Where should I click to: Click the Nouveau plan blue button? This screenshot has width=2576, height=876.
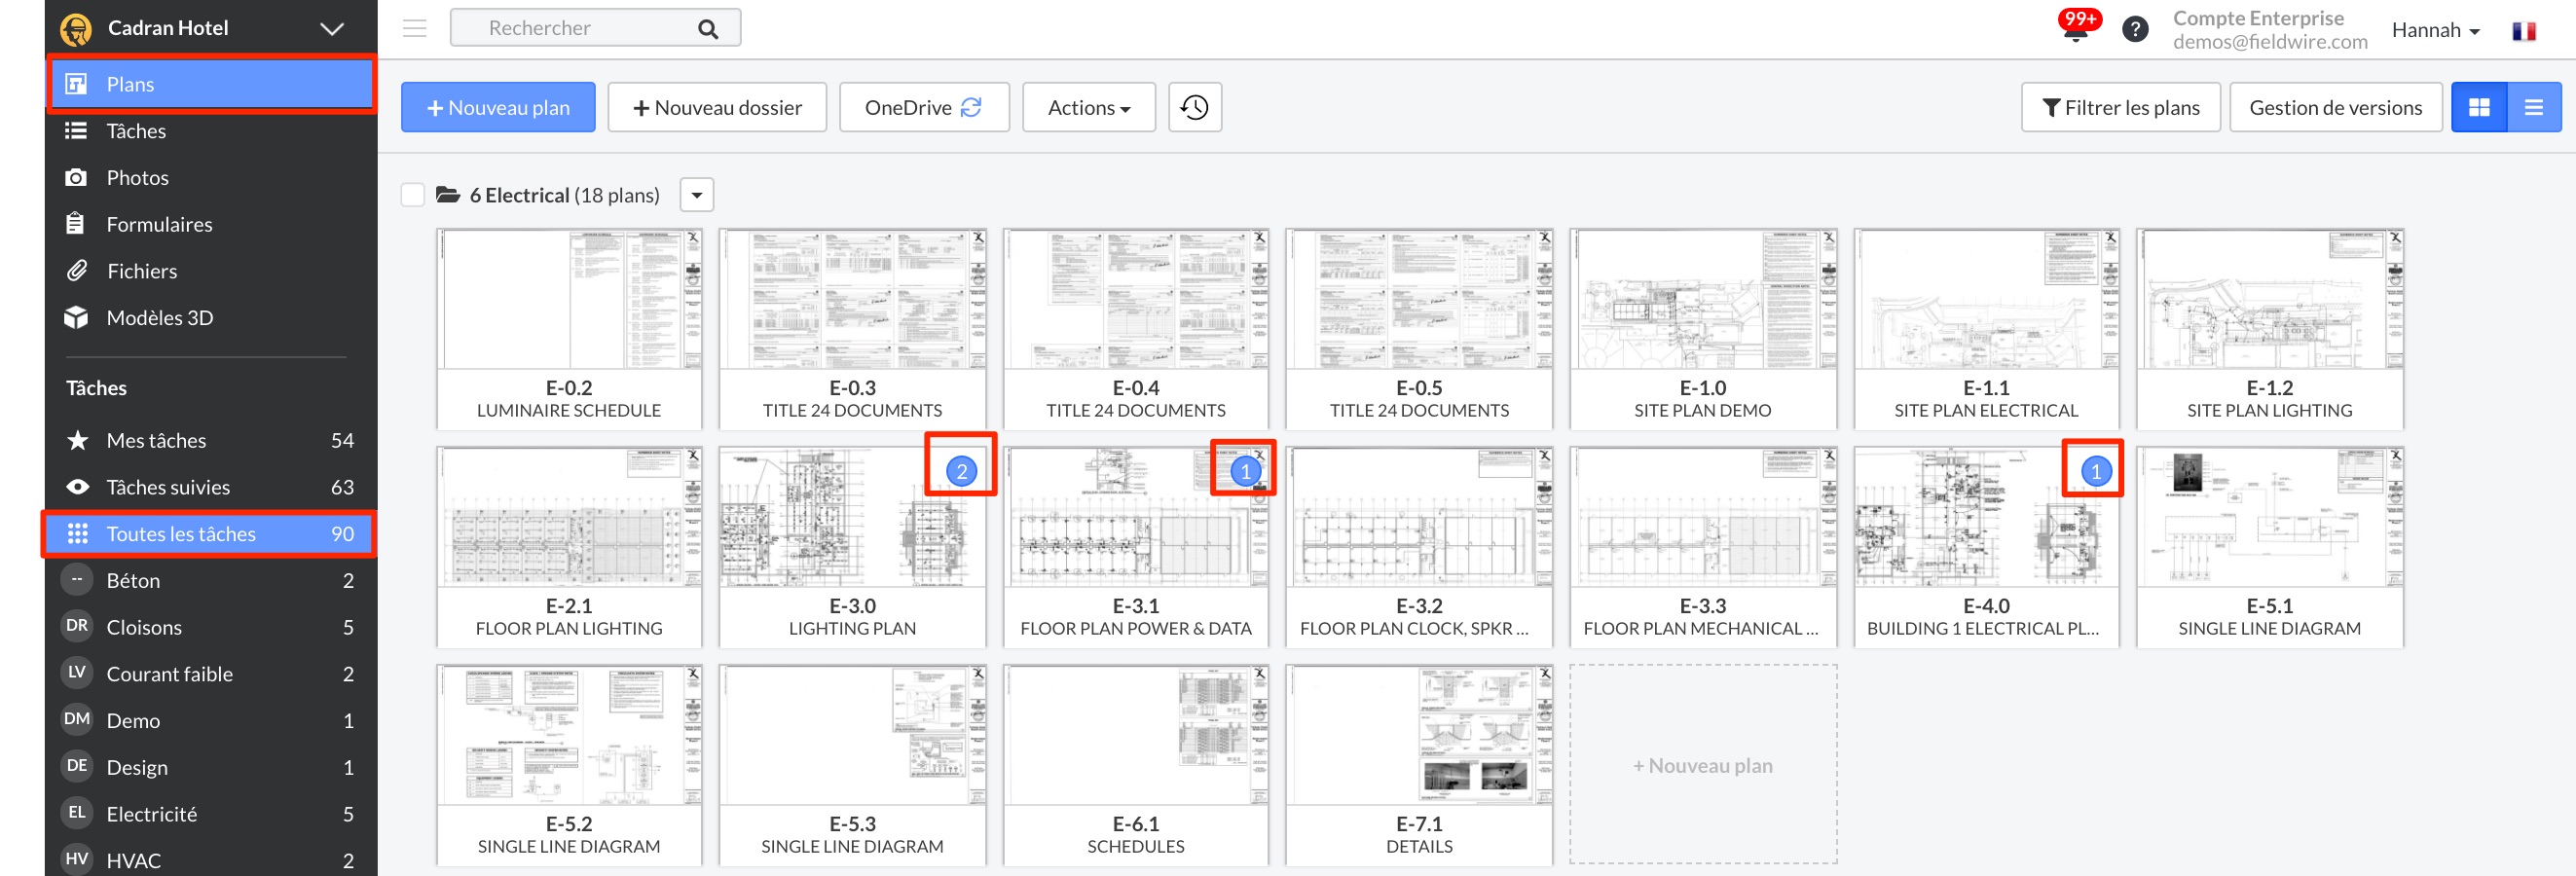498,107
